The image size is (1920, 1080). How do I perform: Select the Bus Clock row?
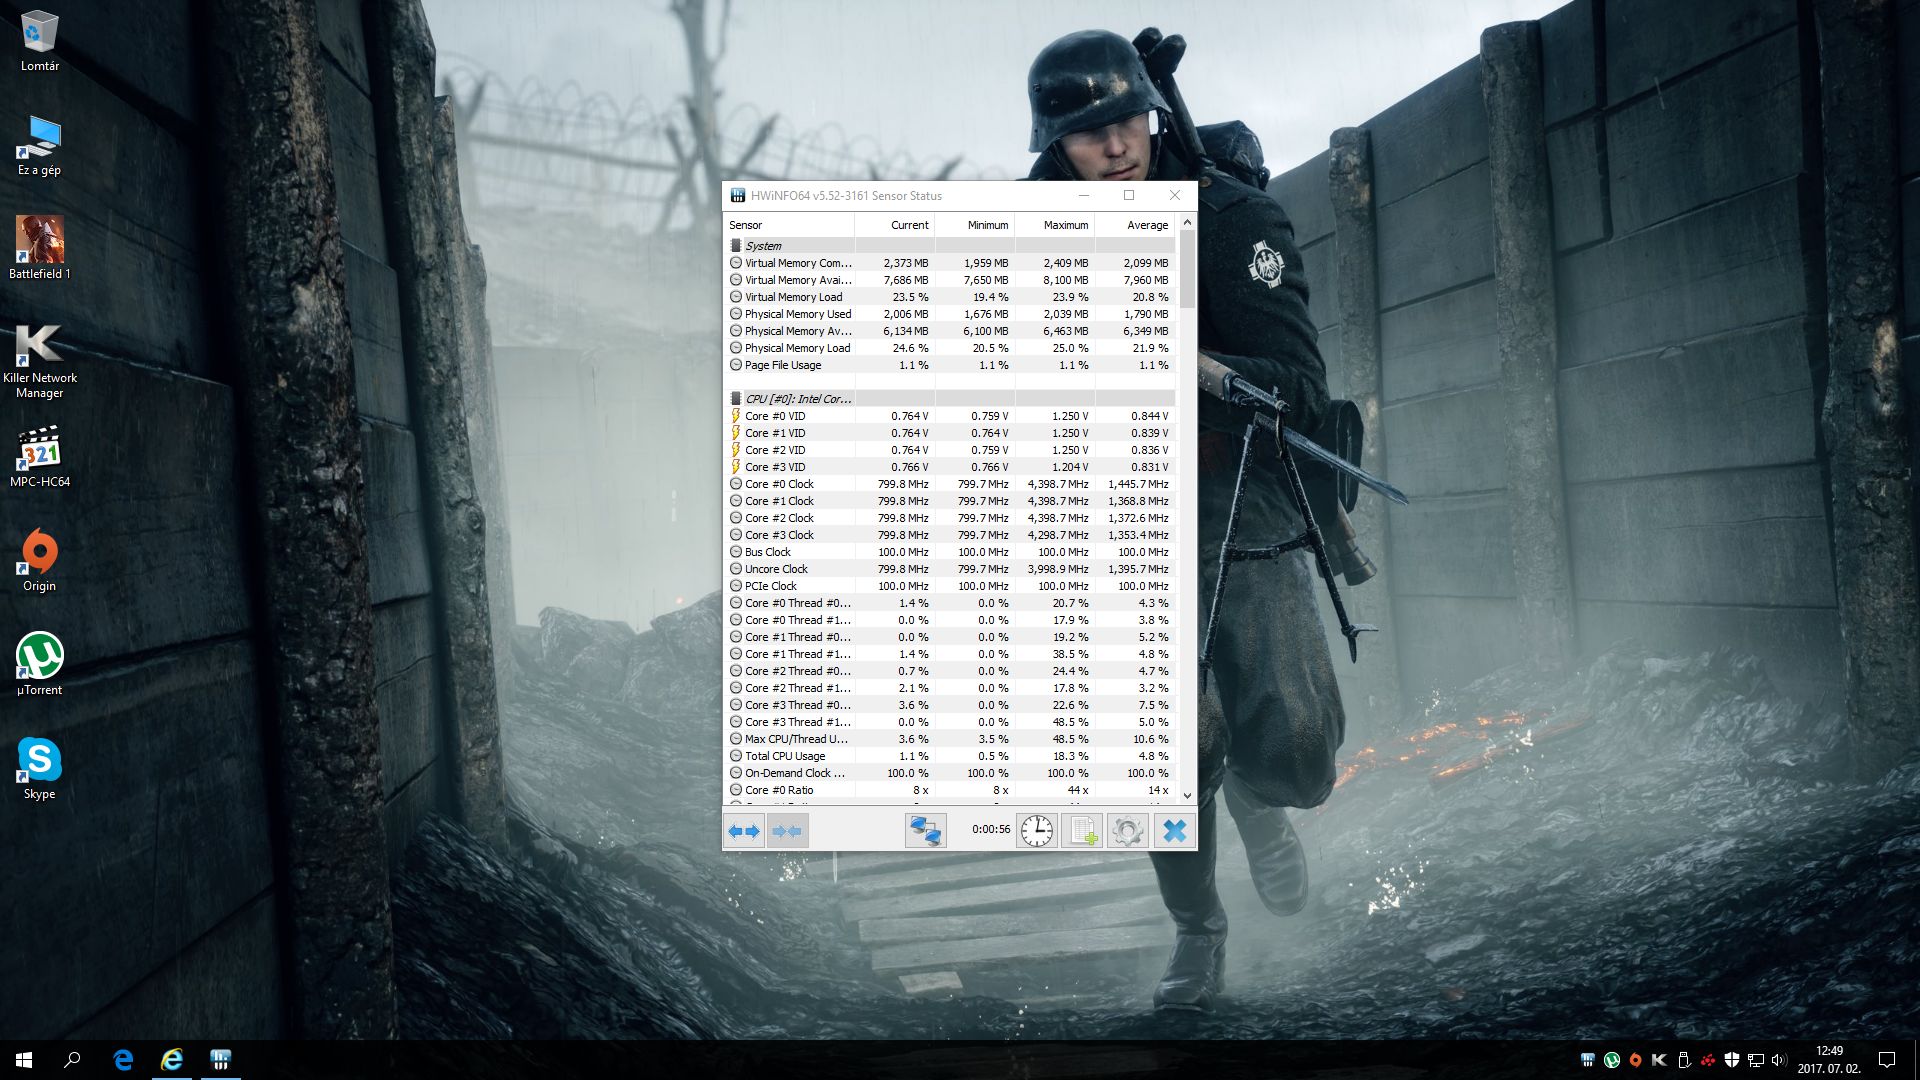coord(949,552)
